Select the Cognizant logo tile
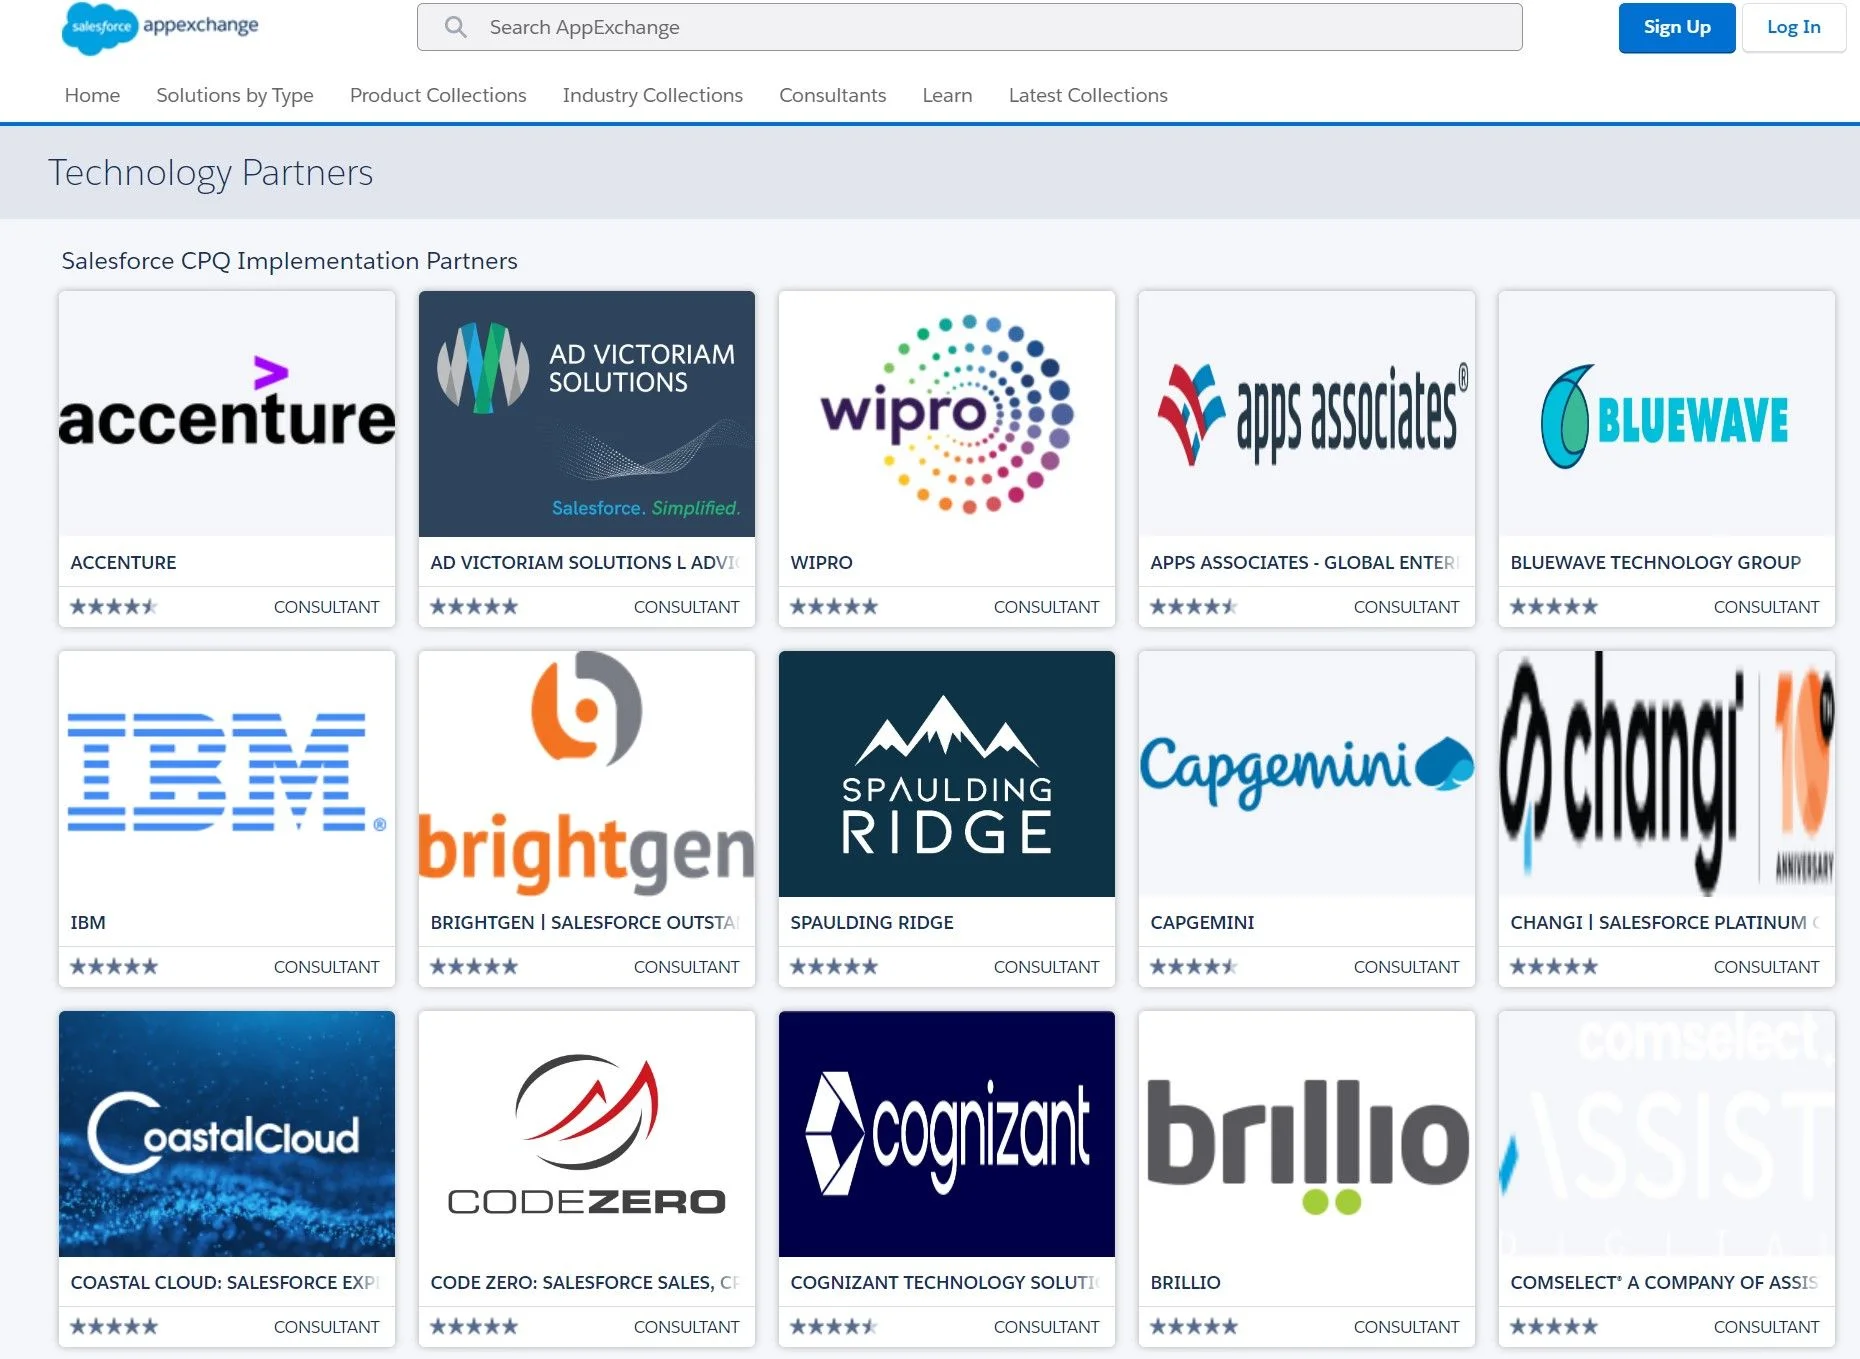This screenshot has width=1860, height=1359. 947,1134
